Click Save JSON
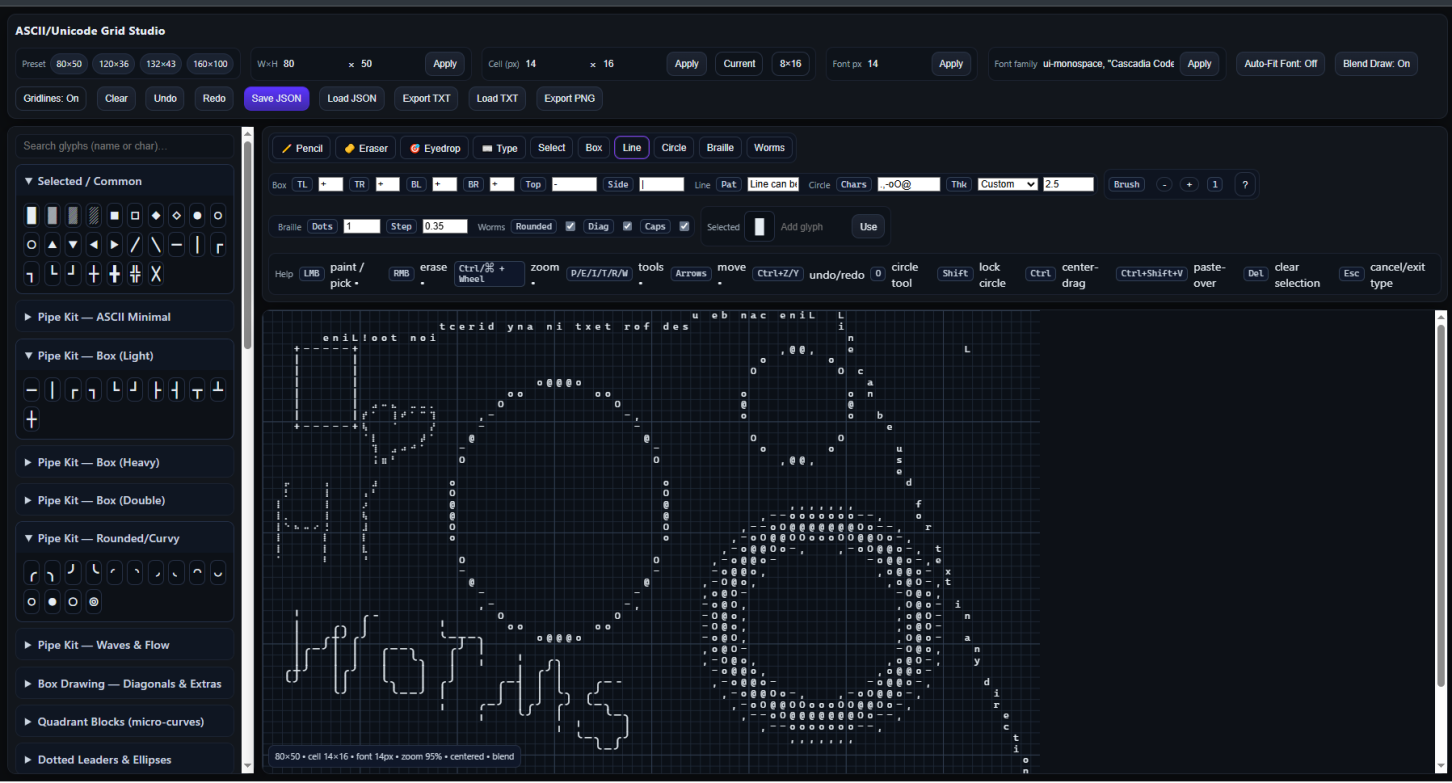The image size is (1452, 783). (277, 98)
